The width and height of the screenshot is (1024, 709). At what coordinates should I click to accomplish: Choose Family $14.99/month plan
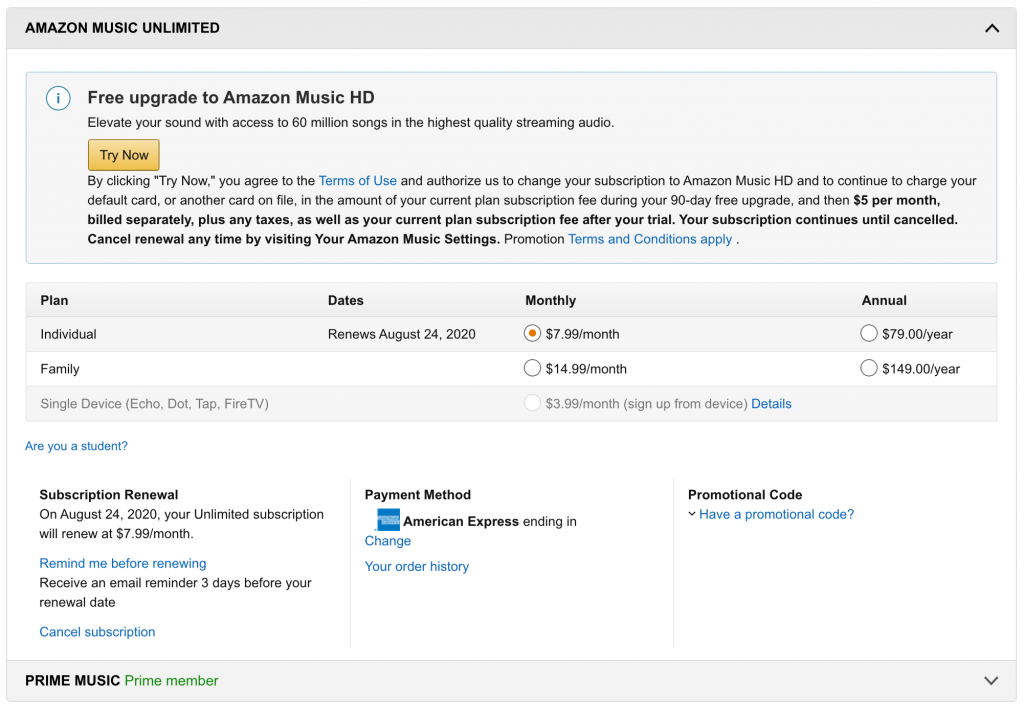coord(532,368)
